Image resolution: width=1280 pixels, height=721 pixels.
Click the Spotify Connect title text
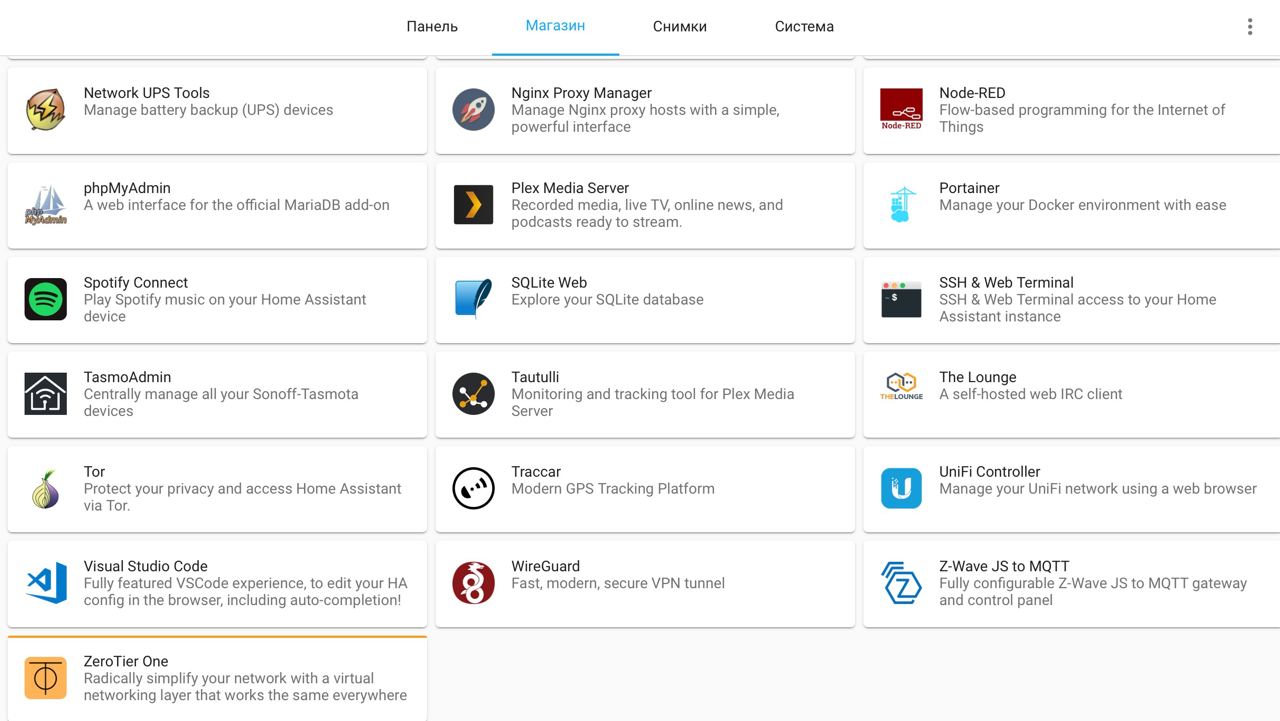coord(136,283)
